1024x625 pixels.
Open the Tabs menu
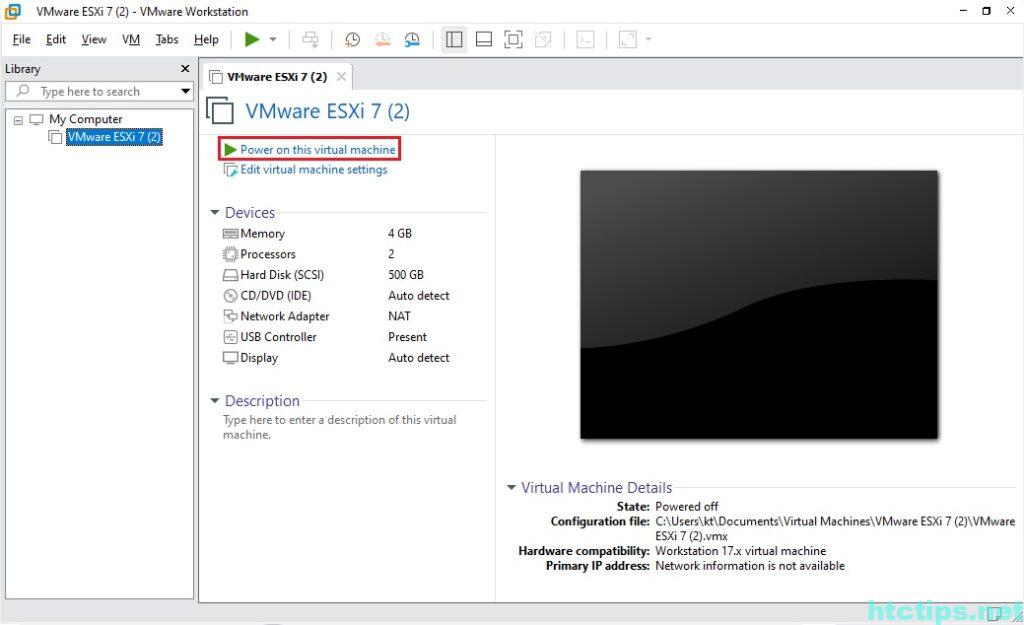[167, 40]
